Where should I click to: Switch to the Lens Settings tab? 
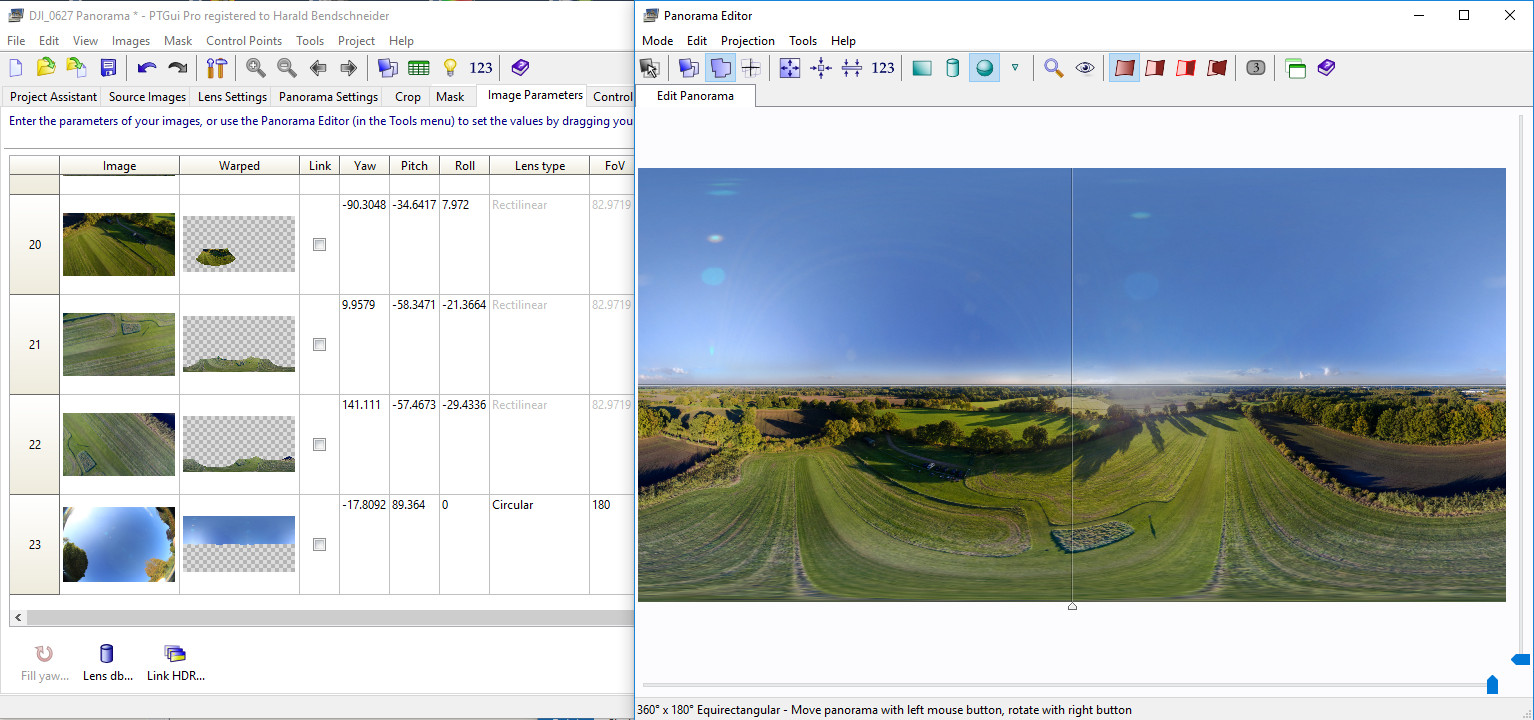tap(232, 97)
